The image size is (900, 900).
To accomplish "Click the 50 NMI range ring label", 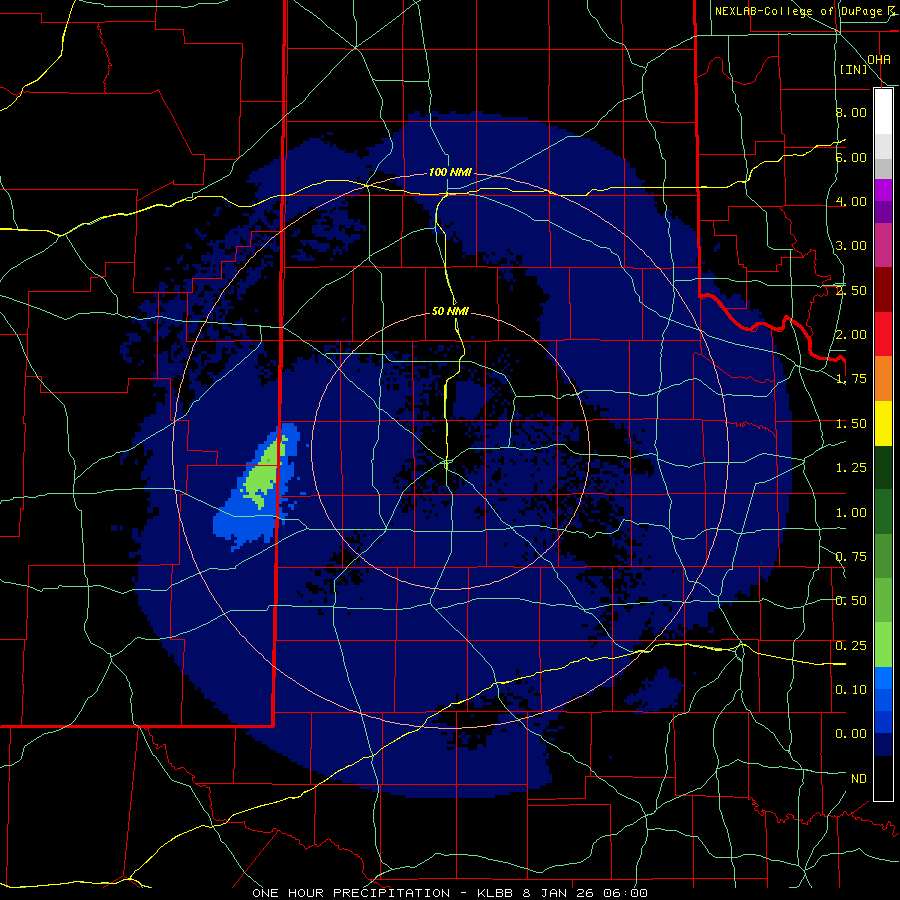I will point(450,311).
